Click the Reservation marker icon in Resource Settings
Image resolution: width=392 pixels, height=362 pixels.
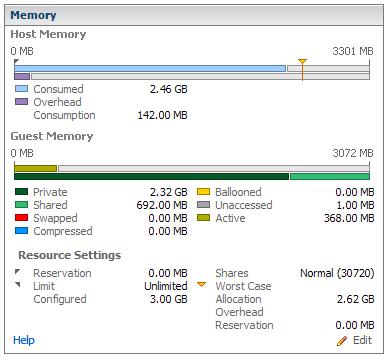pos(18,272)
